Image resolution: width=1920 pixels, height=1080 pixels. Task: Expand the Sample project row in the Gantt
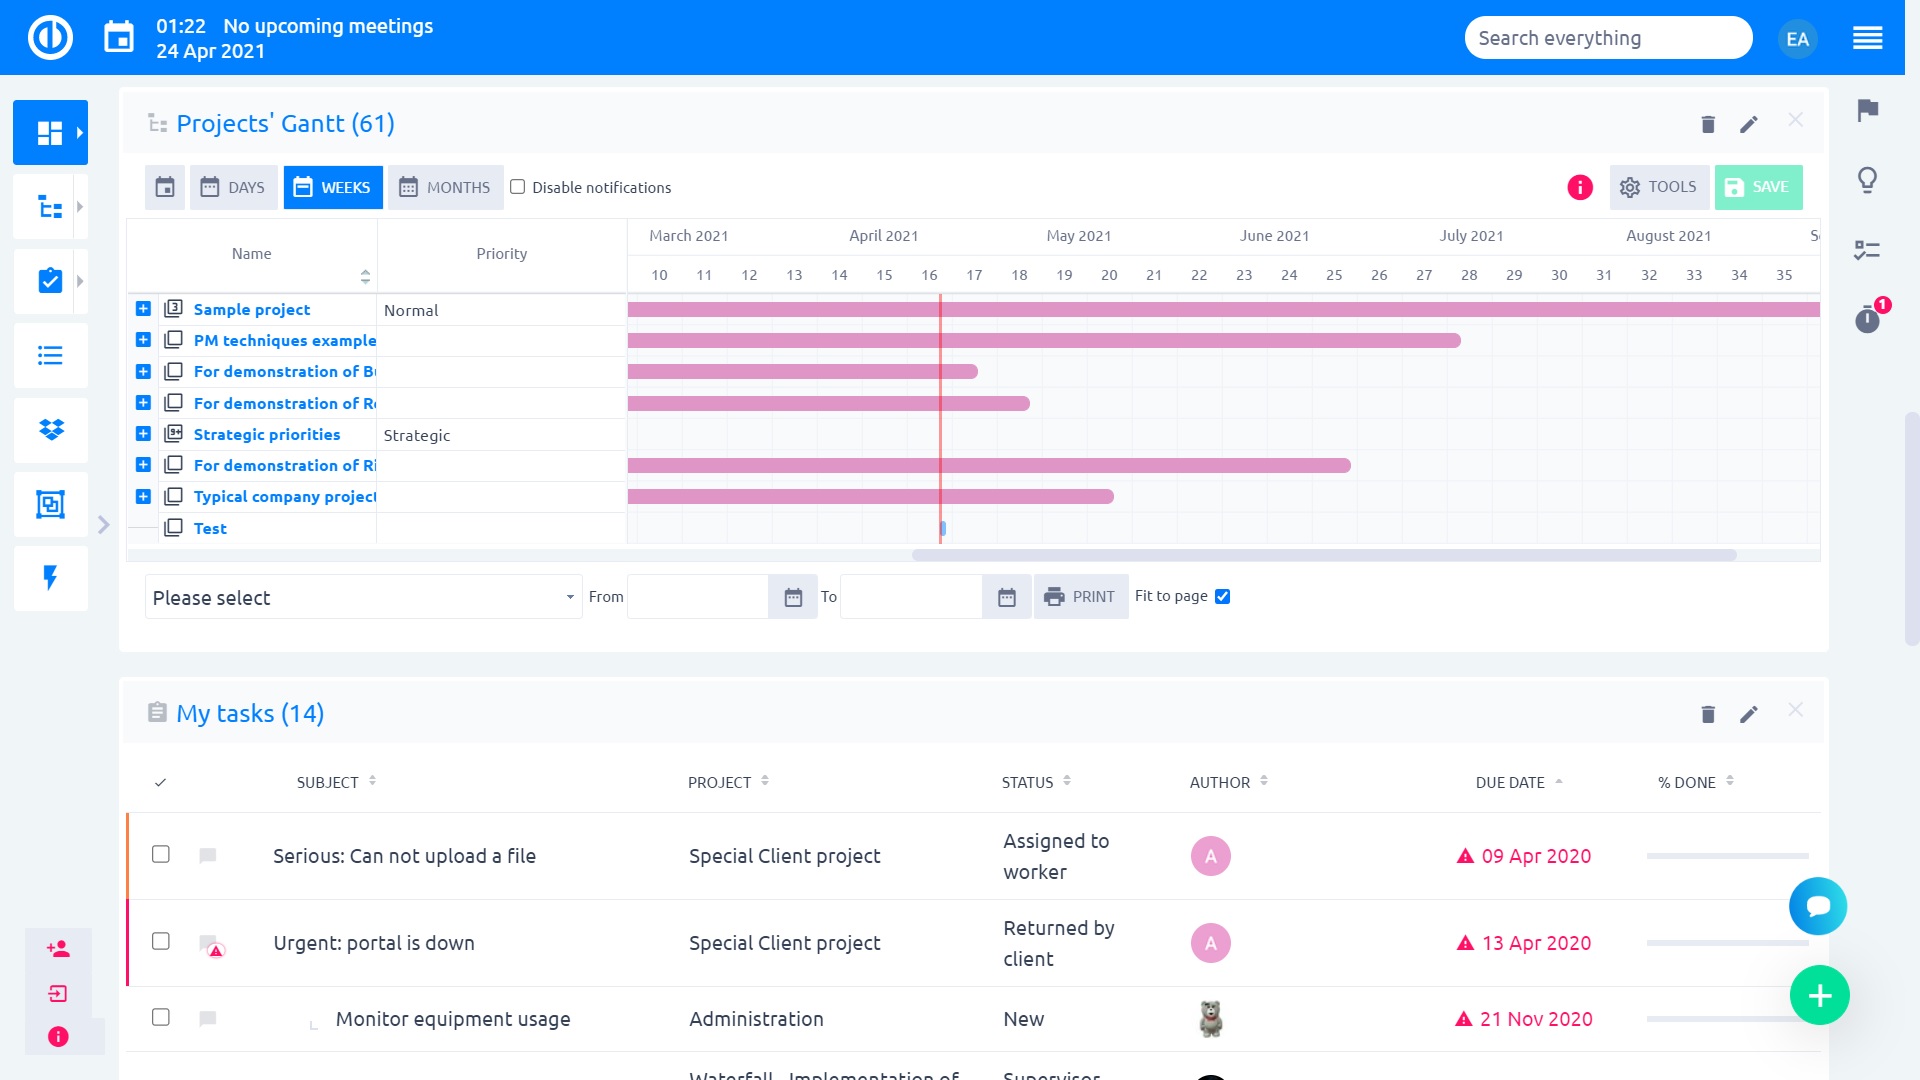point(143,309)
